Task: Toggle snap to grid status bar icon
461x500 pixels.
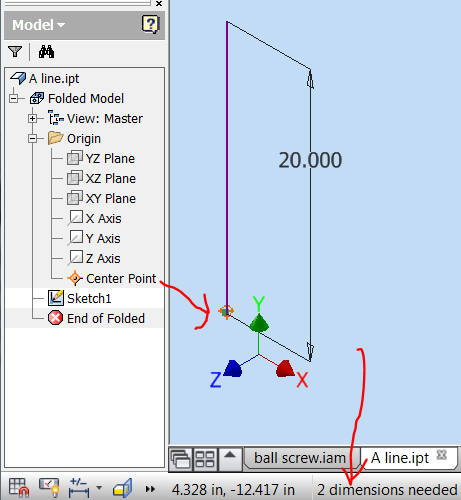Action: (x=19, y=488)
